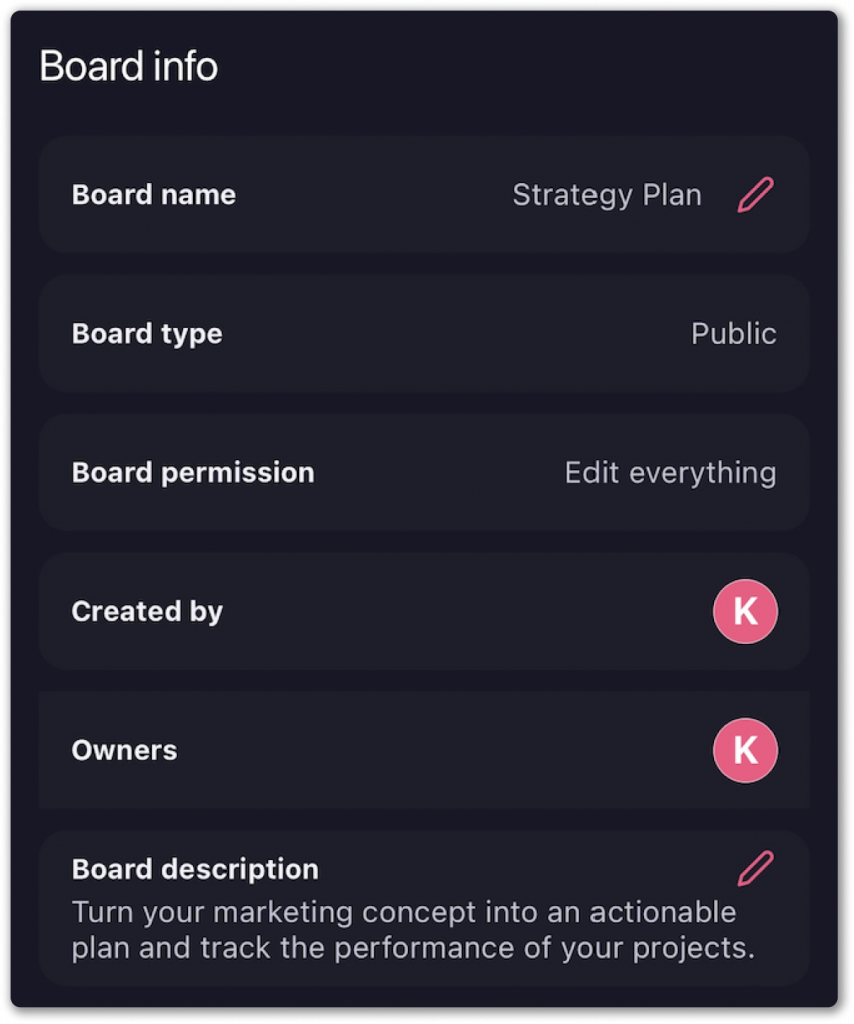Click the Board info heading
This screenshot has width=854, height=1024.
(x=128, y=67)
